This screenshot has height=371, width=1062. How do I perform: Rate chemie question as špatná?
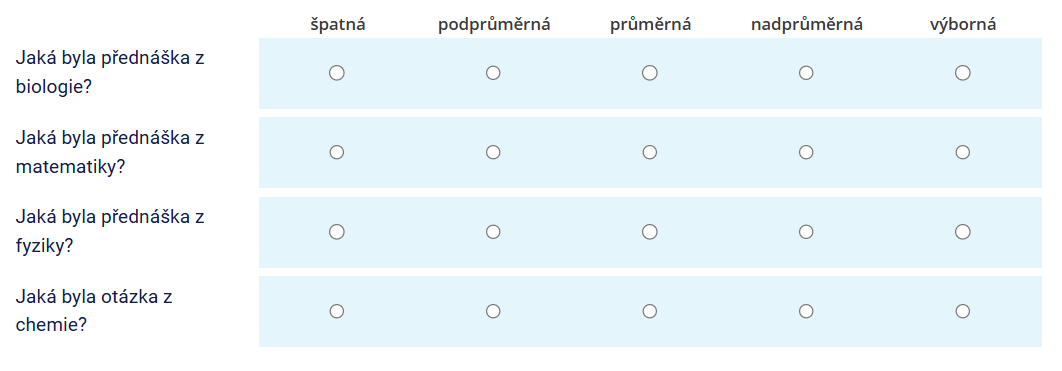(x=337, y=311)
